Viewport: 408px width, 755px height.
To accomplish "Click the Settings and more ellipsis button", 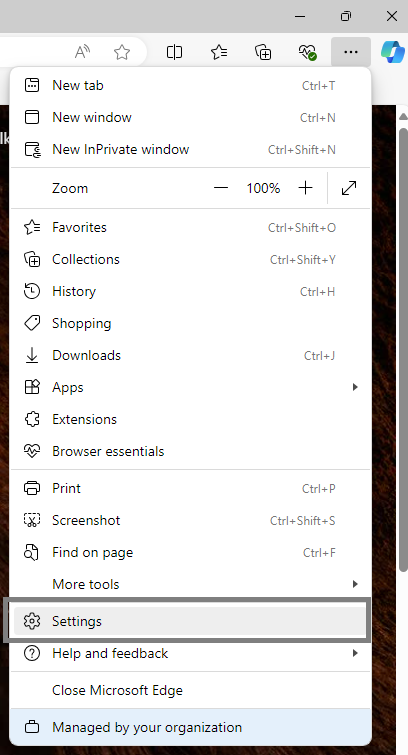I will [x=351, y=52].
